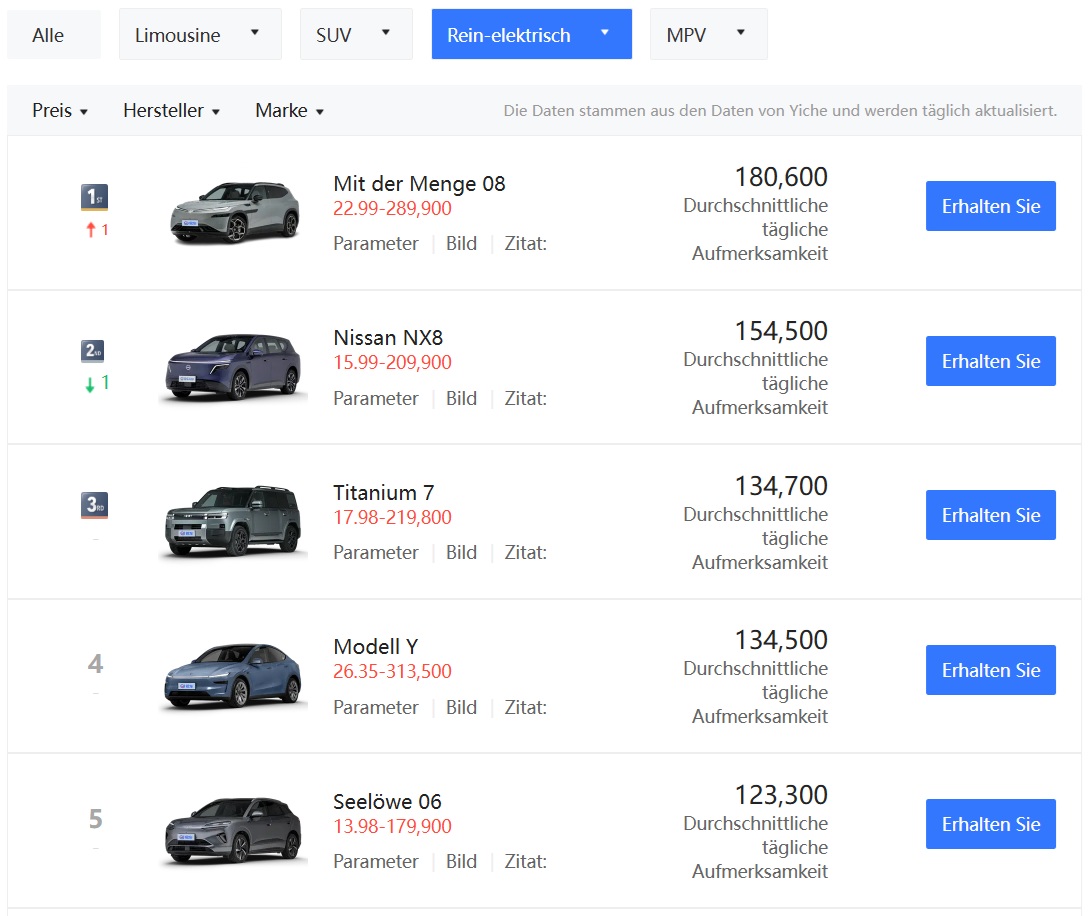Open the Marke filter dropdown
This screenshot has height=916, width=1092.
pos(290,111)
